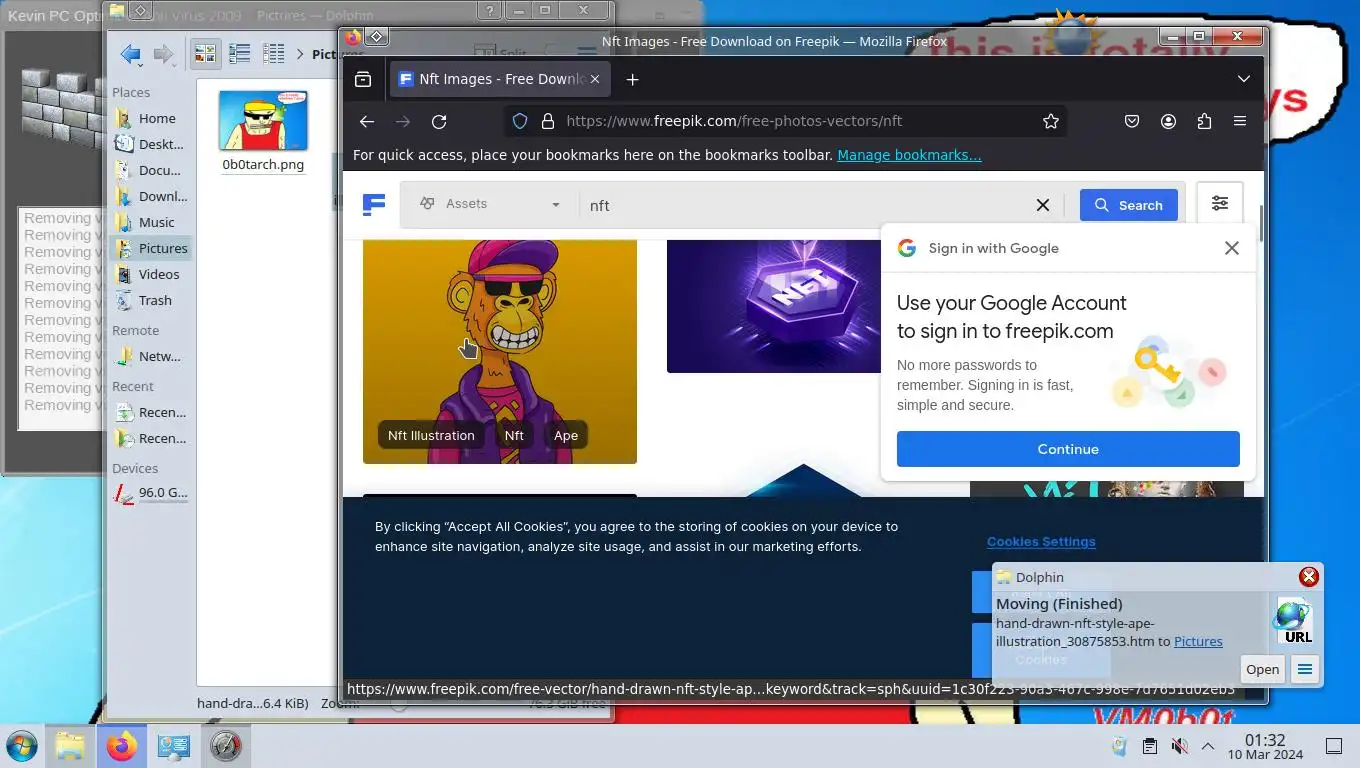Open Firefox account icon
Image resolution: width=1360 pixels, height=768 pixels.
[x=1168, y=121]
